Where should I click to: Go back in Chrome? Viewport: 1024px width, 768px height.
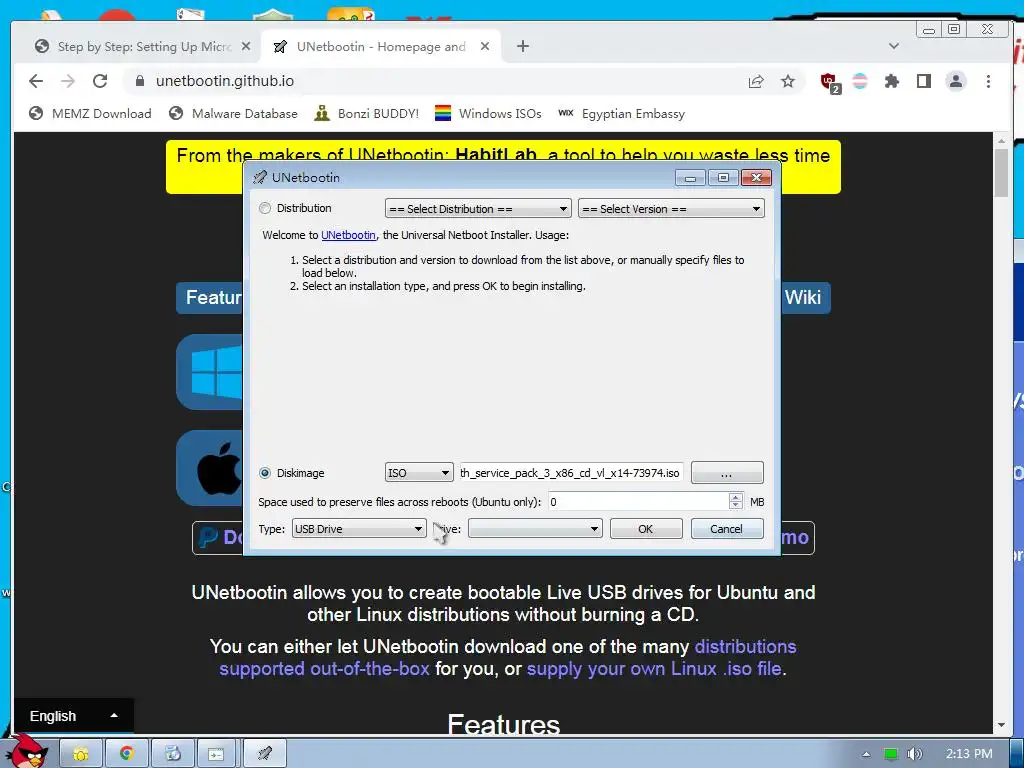(x=36, y=81)
